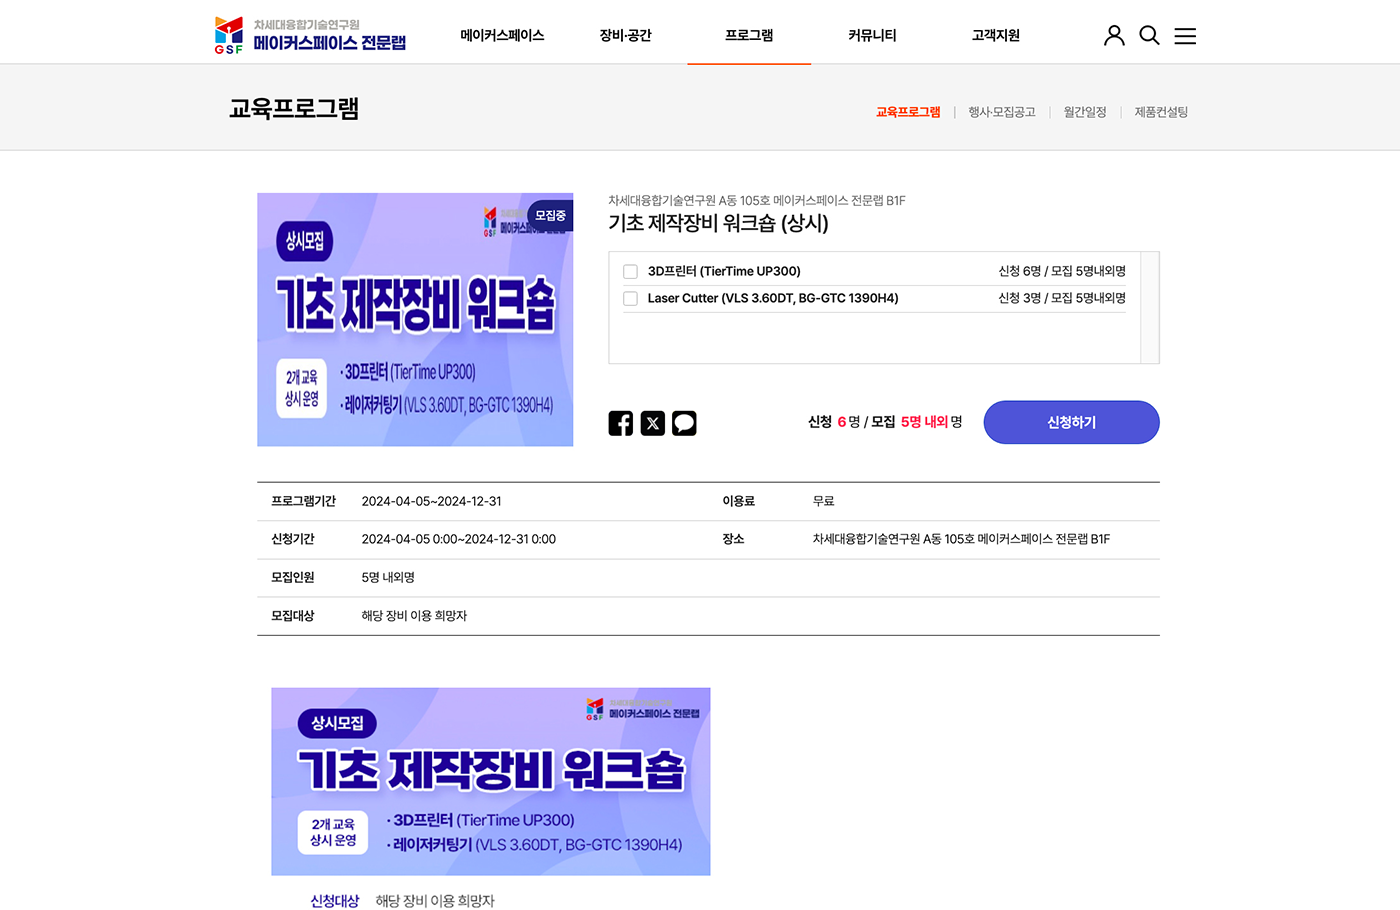Viewport: 1400px width, 910px height.
Task: Open the search magnifier icon
Action: [1149, 36]
